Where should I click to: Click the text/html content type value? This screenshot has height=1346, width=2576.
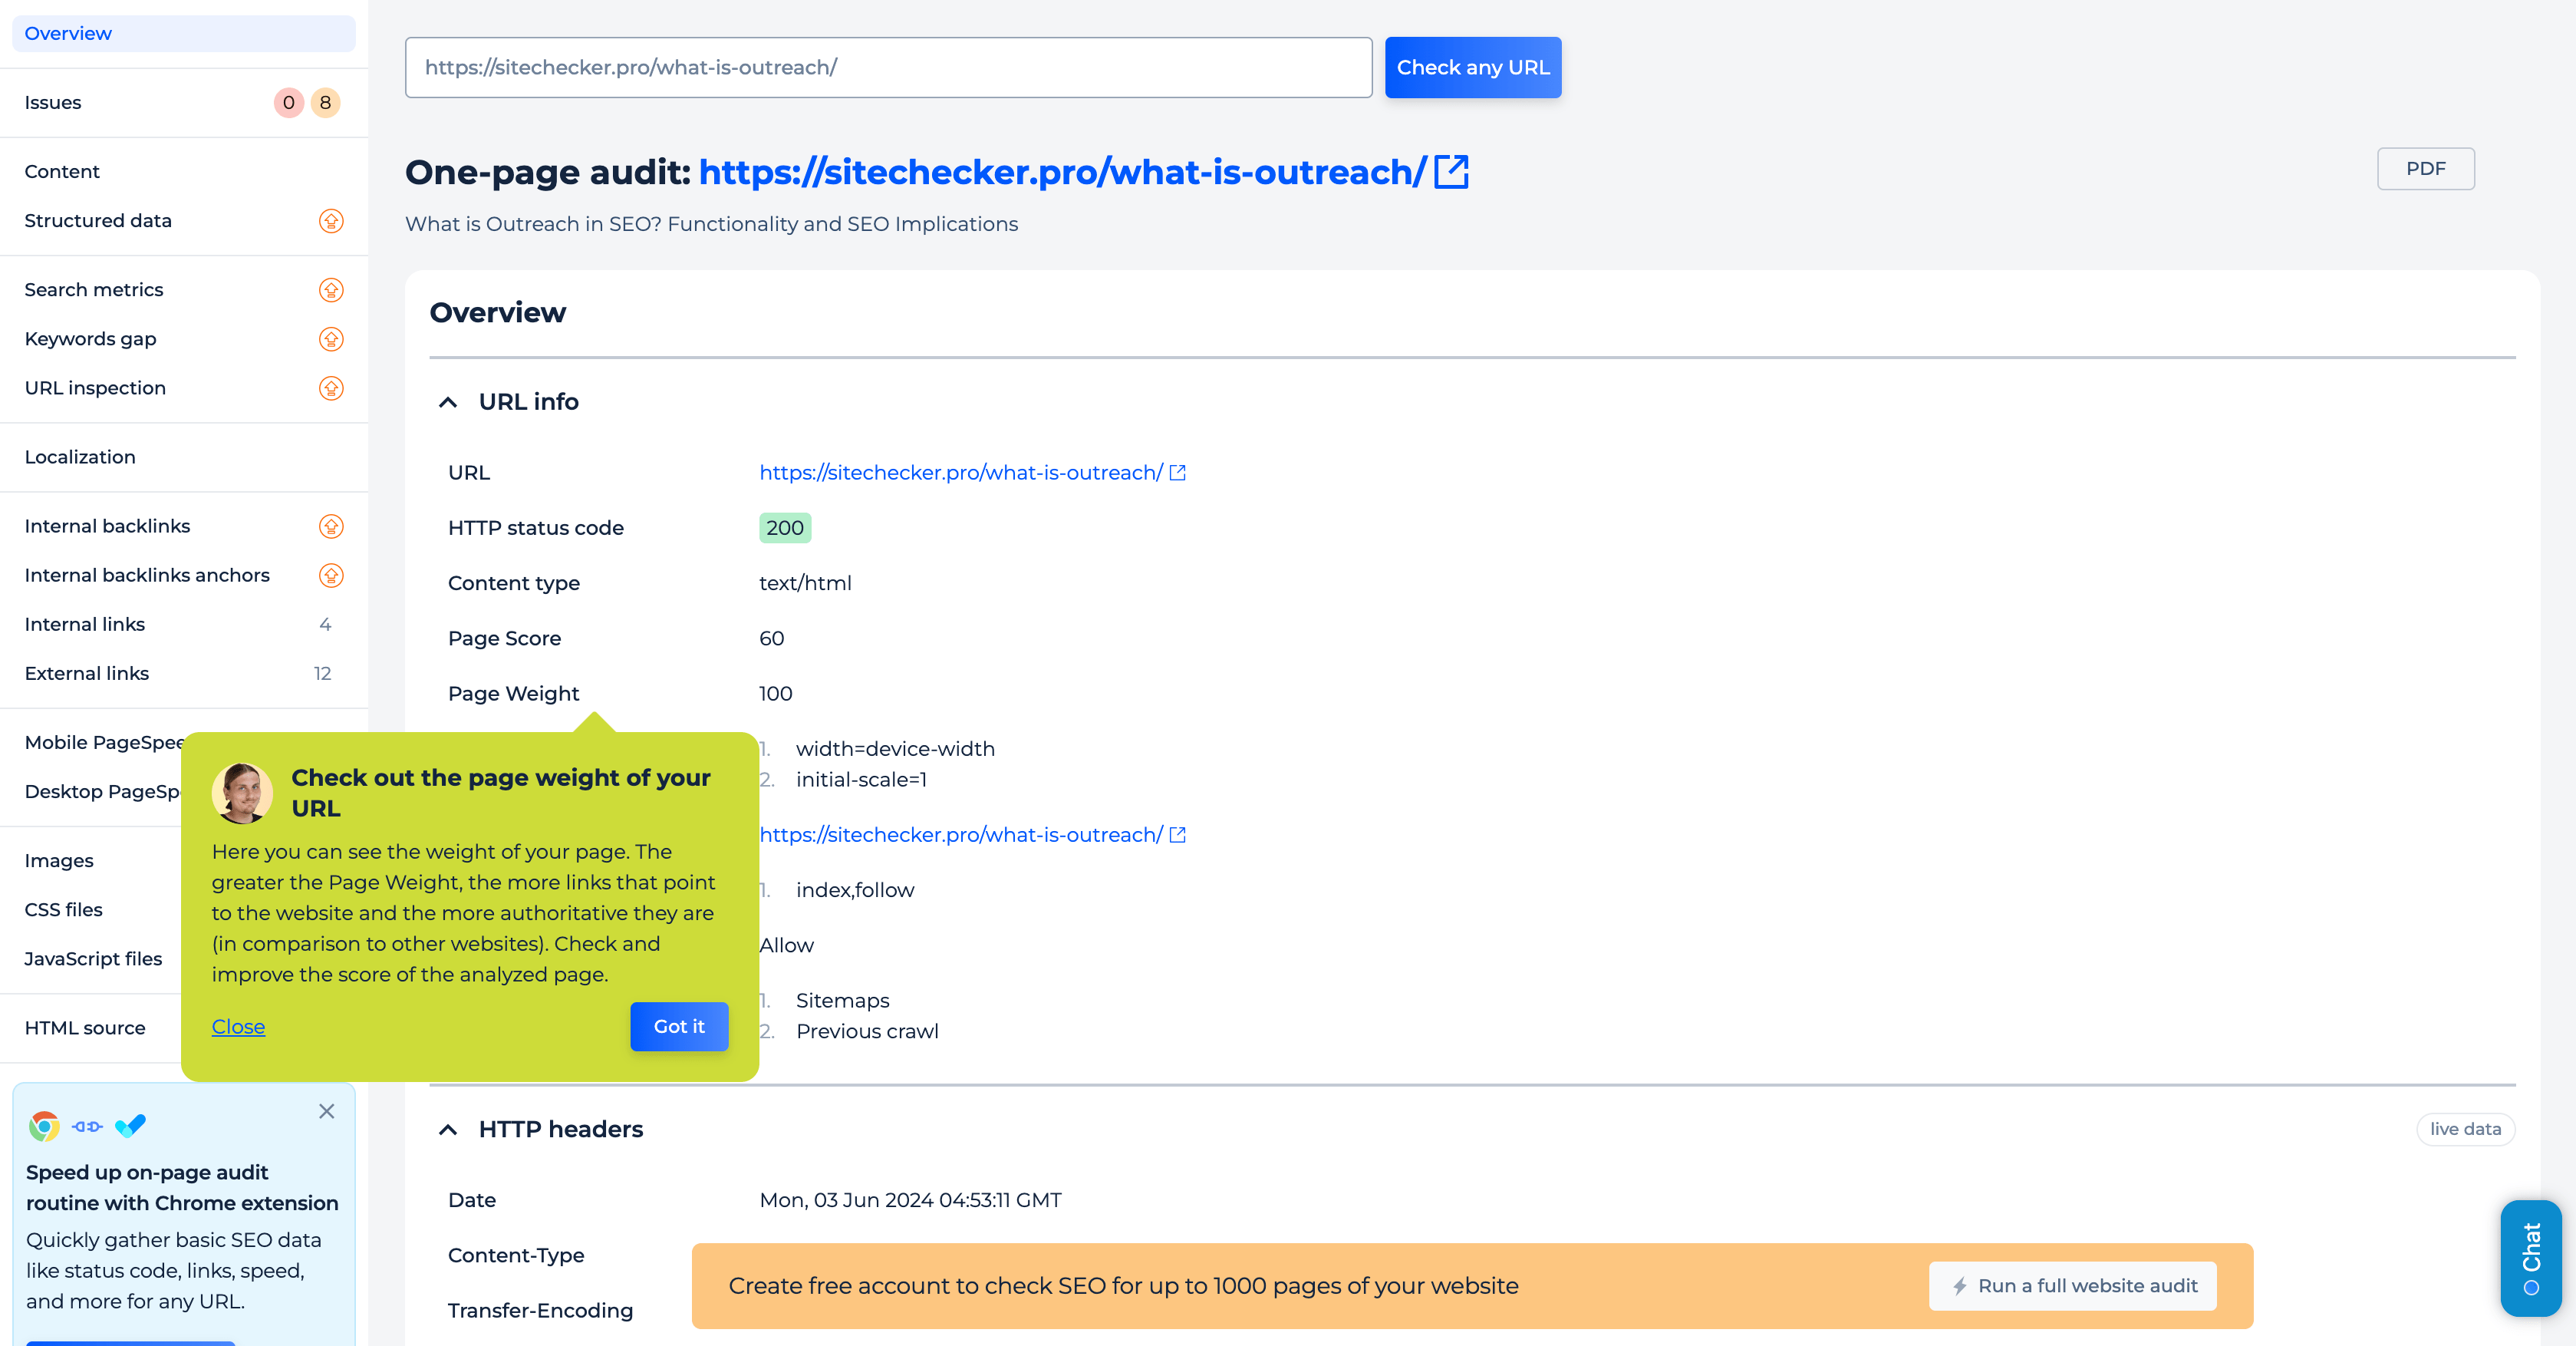[x=805, y=583]
